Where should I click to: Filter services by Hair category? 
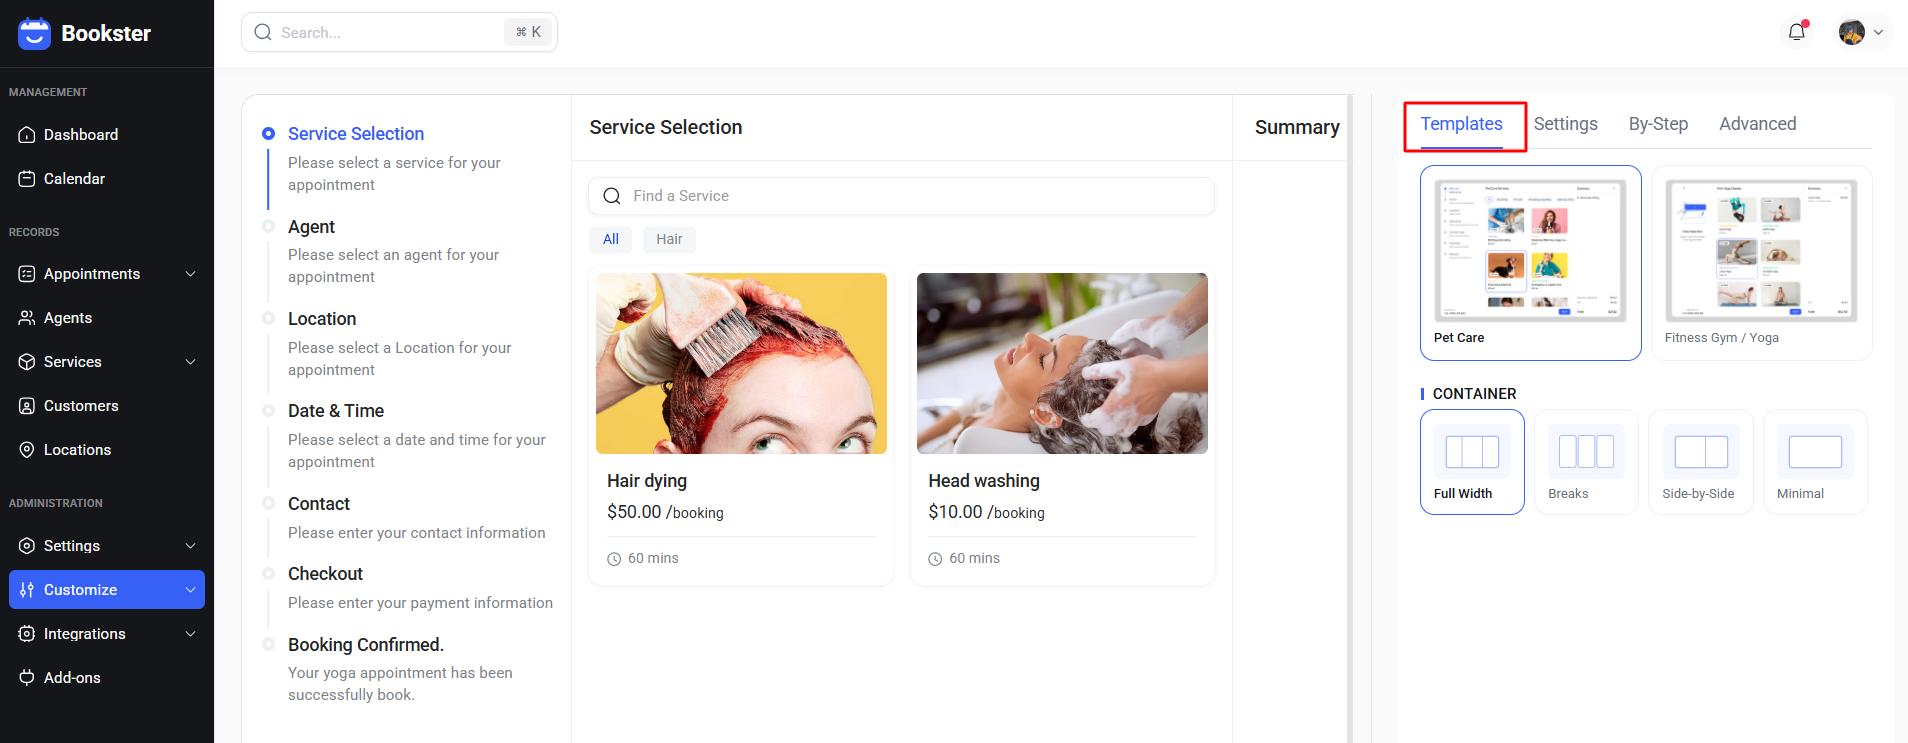pyautogui.click(x=669, y=239)
